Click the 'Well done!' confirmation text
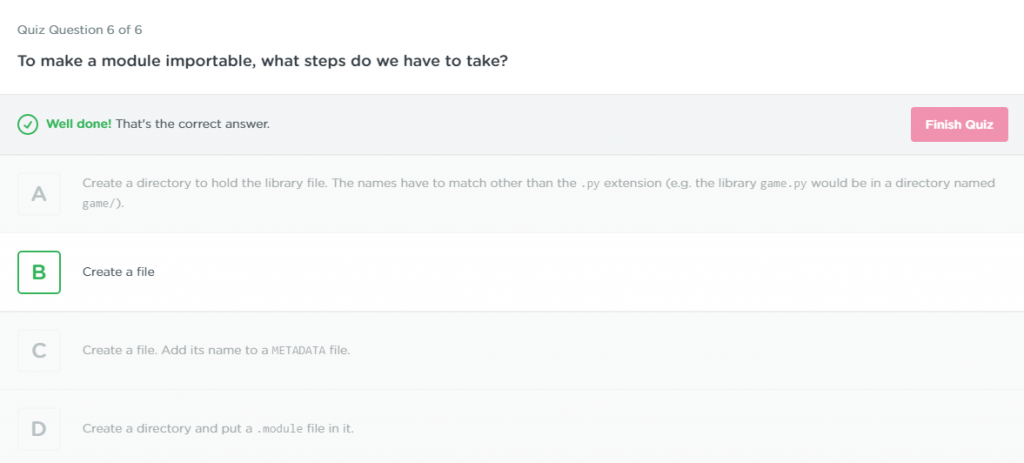The image size is (1024, 463). click(78, 124)
